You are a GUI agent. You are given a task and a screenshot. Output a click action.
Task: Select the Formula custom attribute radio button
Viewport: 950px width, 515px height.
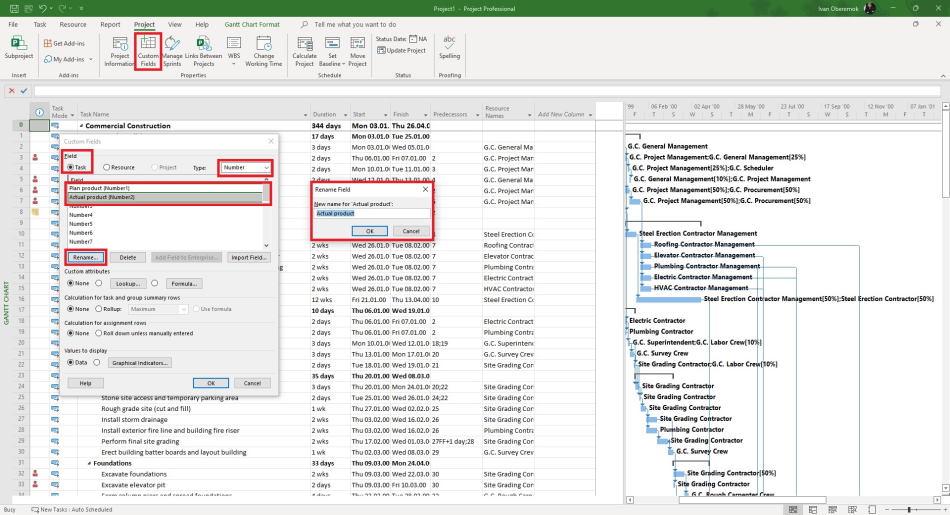point(154,283)
